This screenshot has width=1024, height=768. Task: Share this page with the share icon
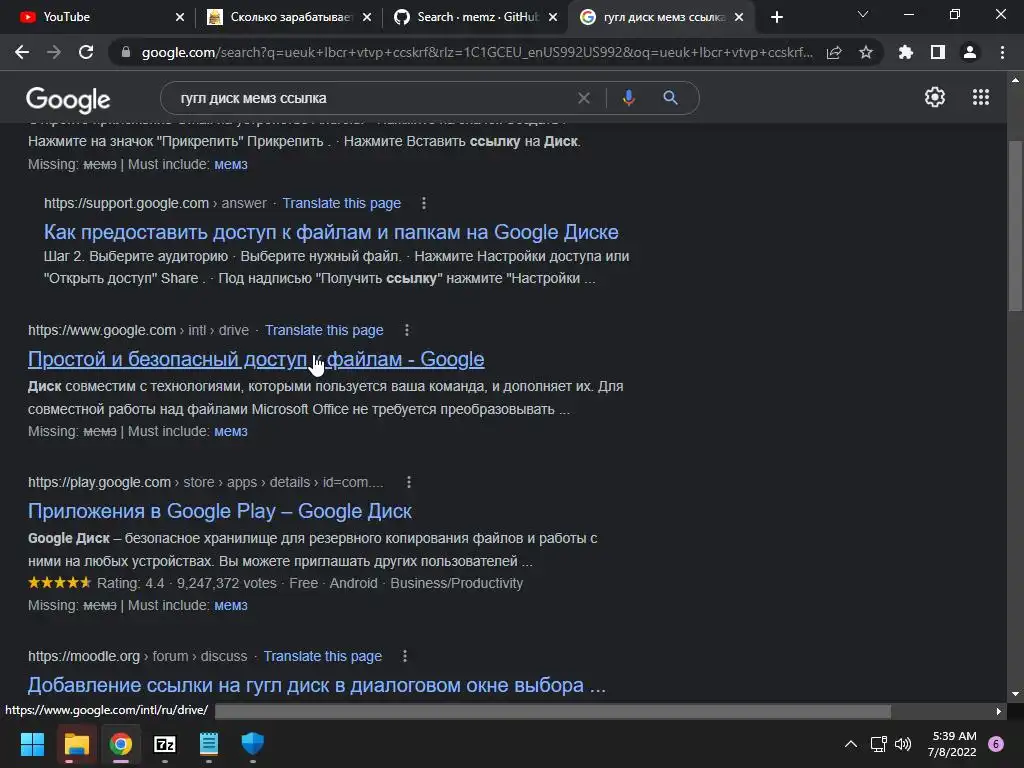pos(834,52)
